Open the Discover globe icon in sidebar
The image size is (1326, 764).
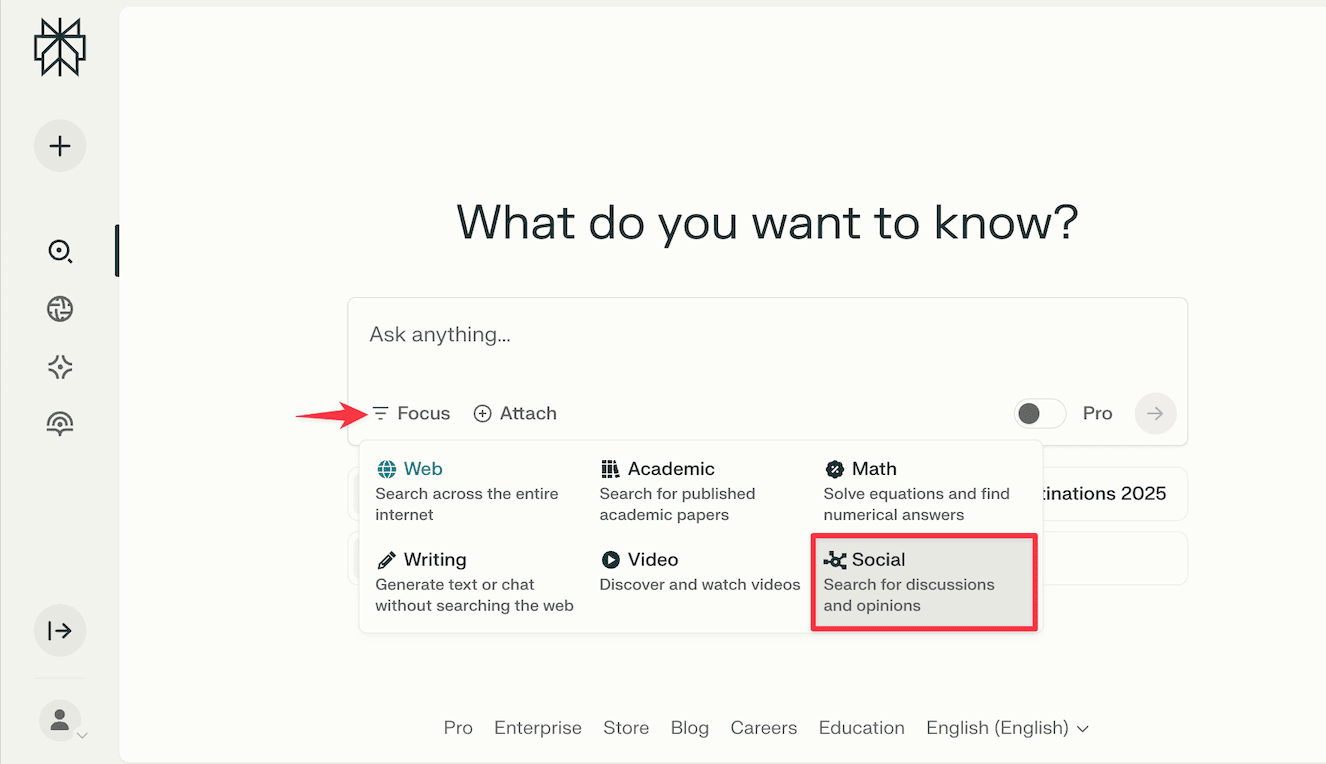pos(60,309)
